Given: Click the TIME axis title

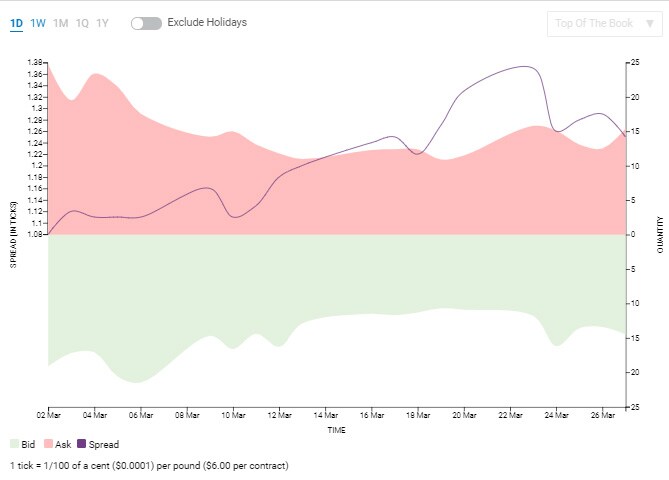Looking at the screenshot, I should point(337,430).
